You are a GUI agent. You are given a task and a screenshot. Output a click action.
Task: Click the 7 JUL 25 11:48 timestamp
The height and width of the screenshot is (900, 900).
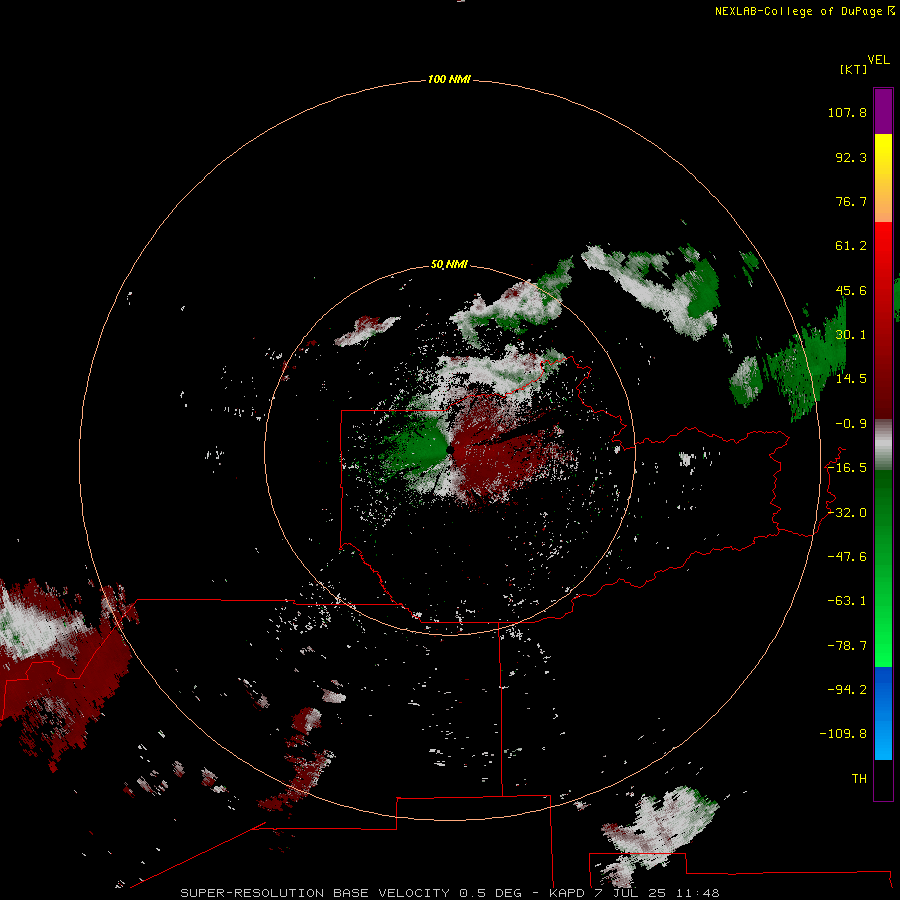[x=659, y=893]
